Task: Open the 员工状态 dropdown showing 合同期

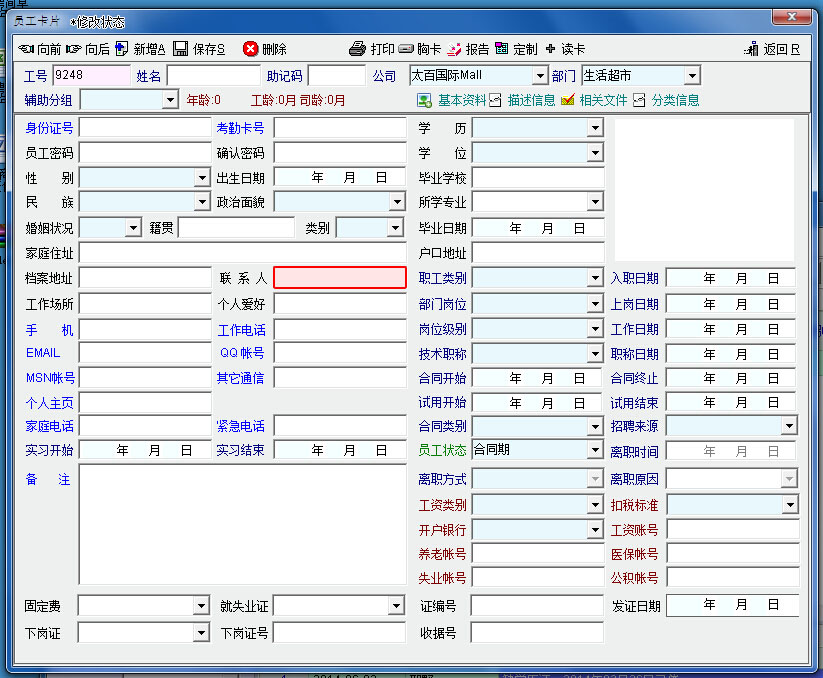Action: coord(596,451)
